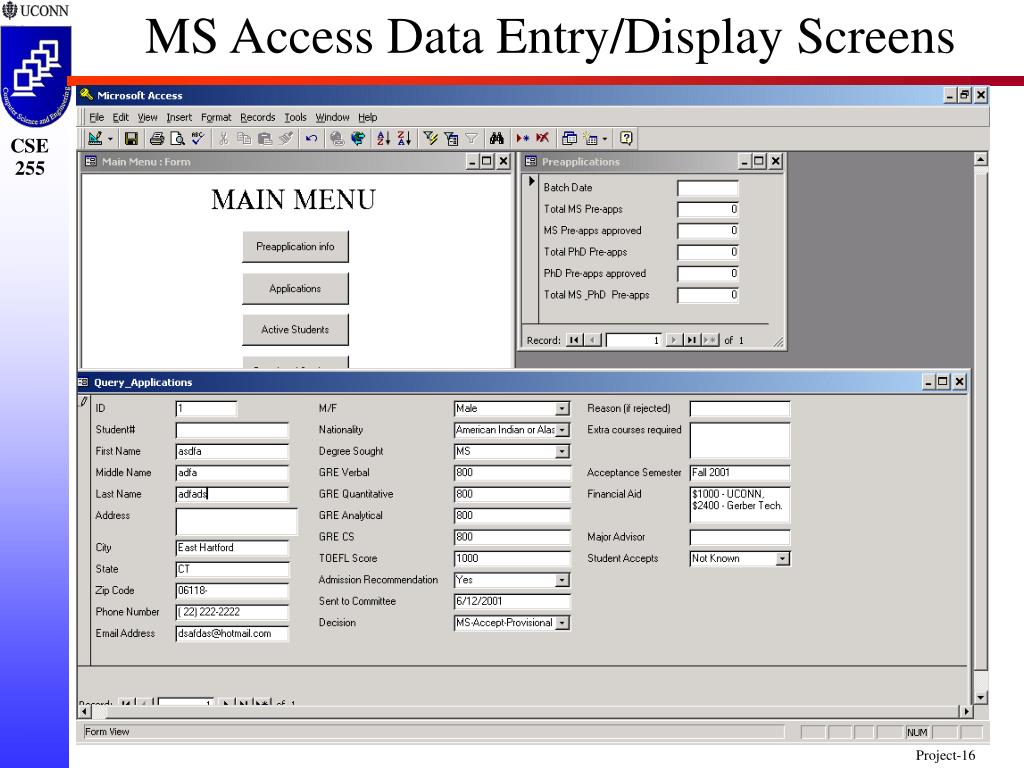Open the Insert menu

pos(179,118)
